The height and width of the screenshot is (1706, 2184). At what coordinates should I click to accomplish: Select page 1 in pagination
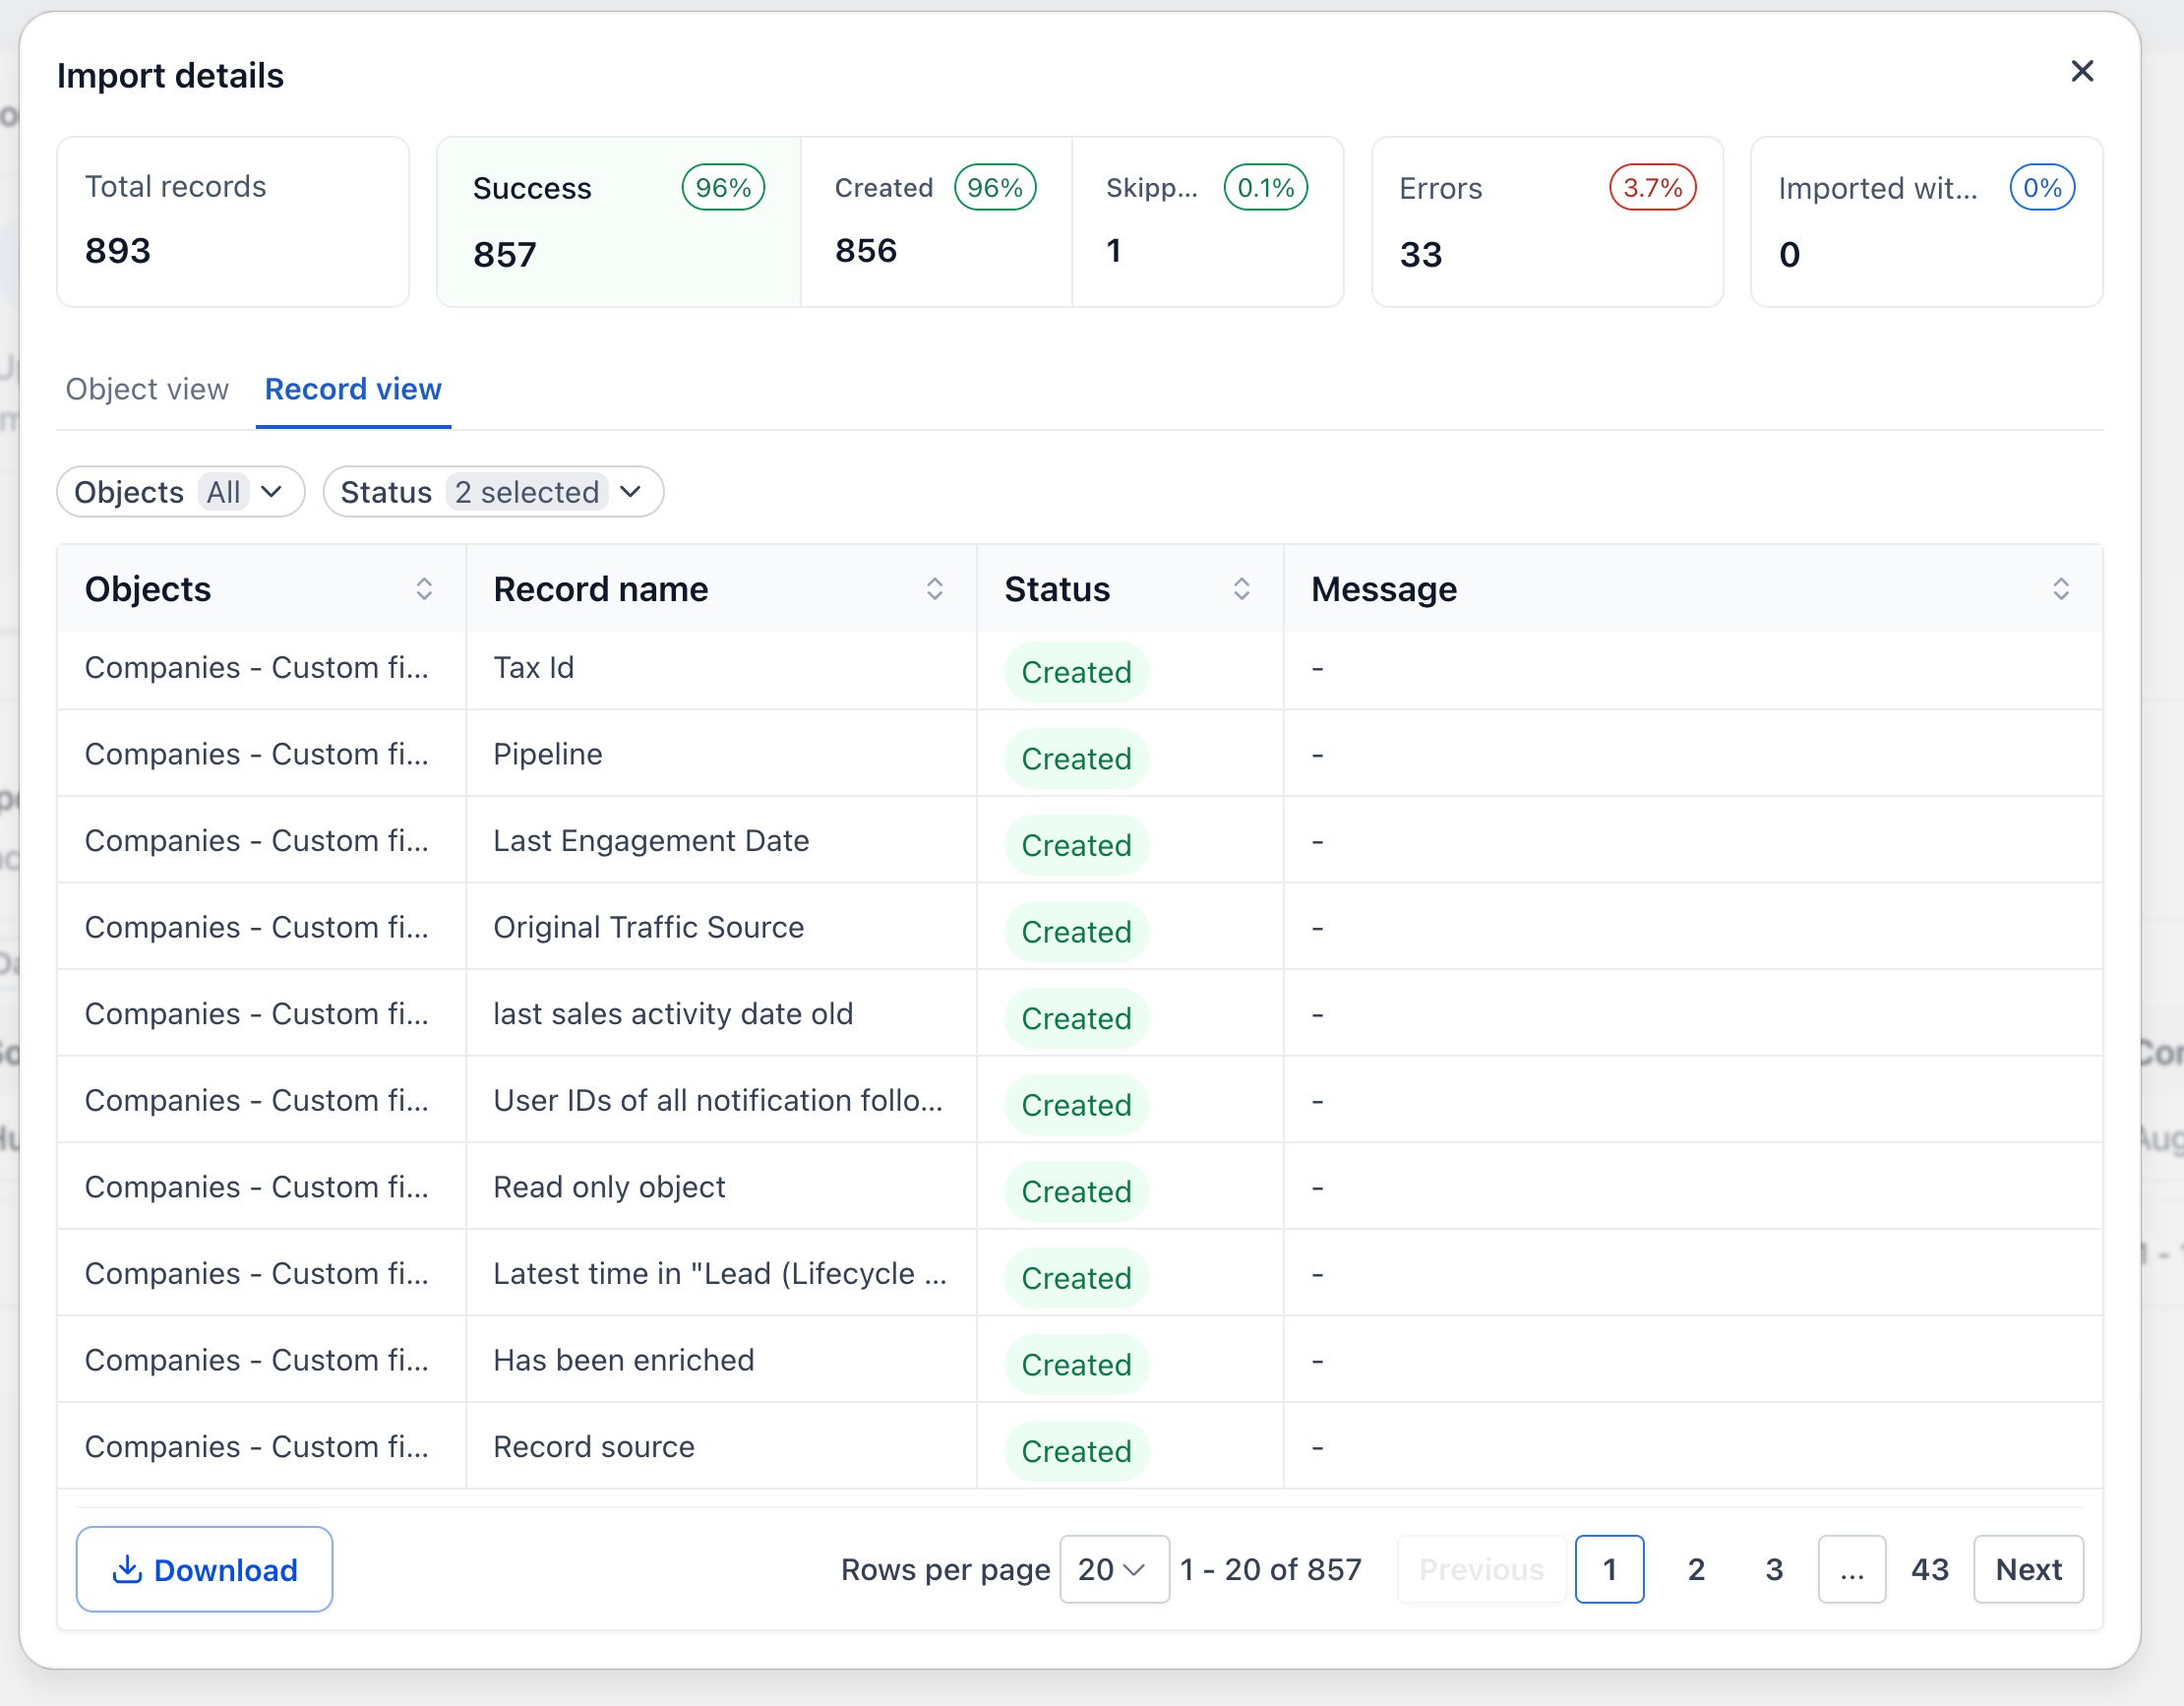[1609, 1569]
